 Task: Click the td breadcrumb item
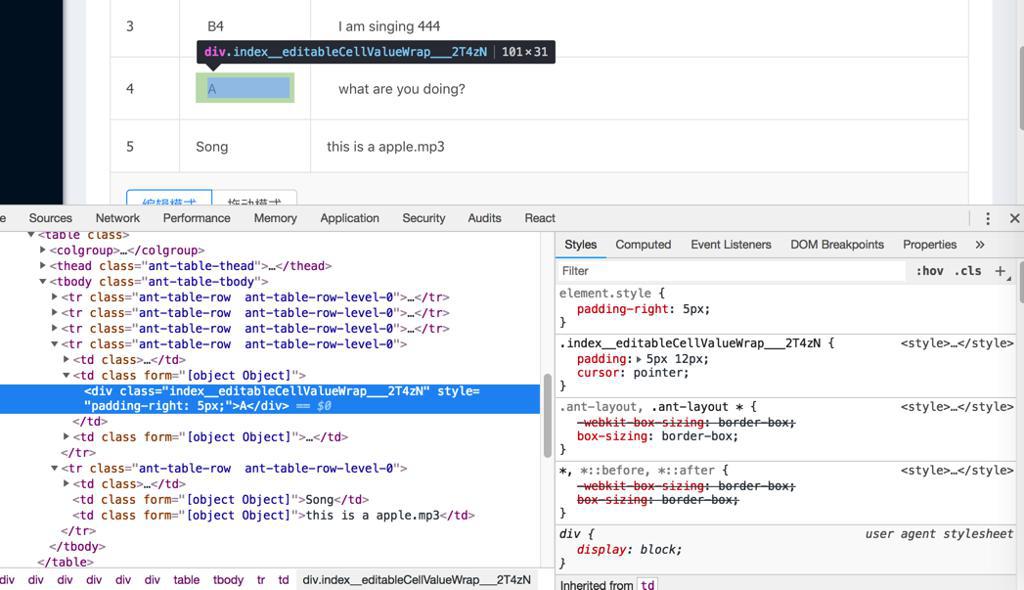283,580
